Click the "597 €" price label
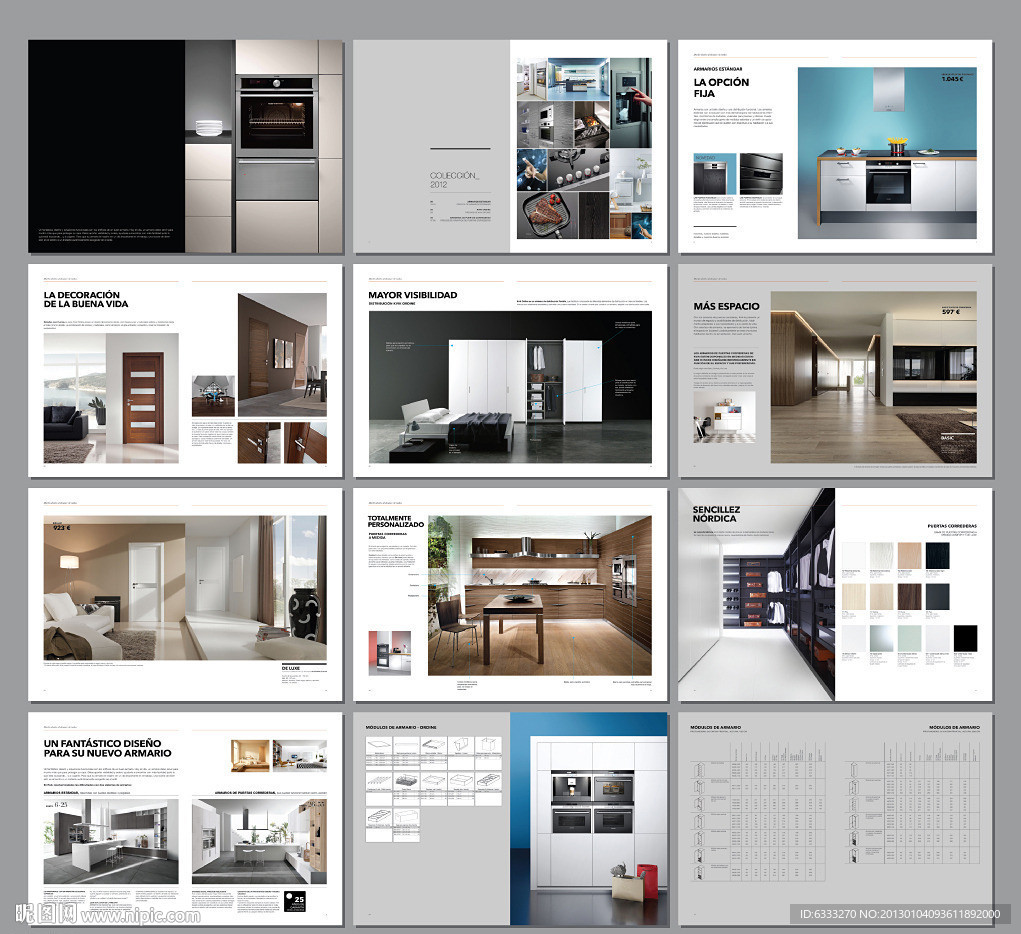Image resolution: width=1021 pixels, height=934 pixels. pyautogui.click(x=951, y=312)
